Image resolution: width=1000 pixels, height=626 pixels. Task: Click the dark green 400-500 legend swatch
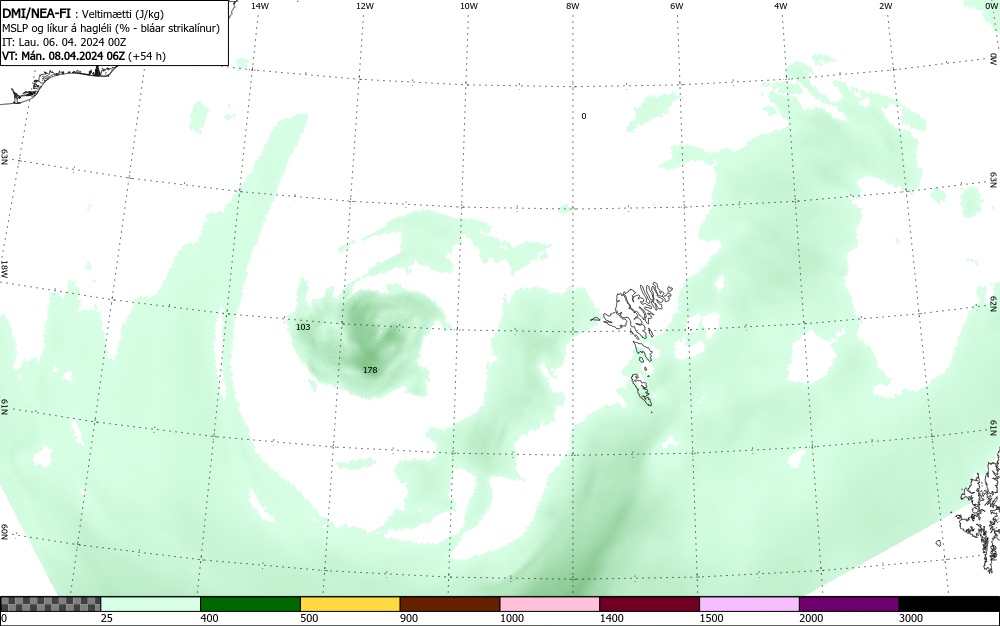tap(250, 604)
